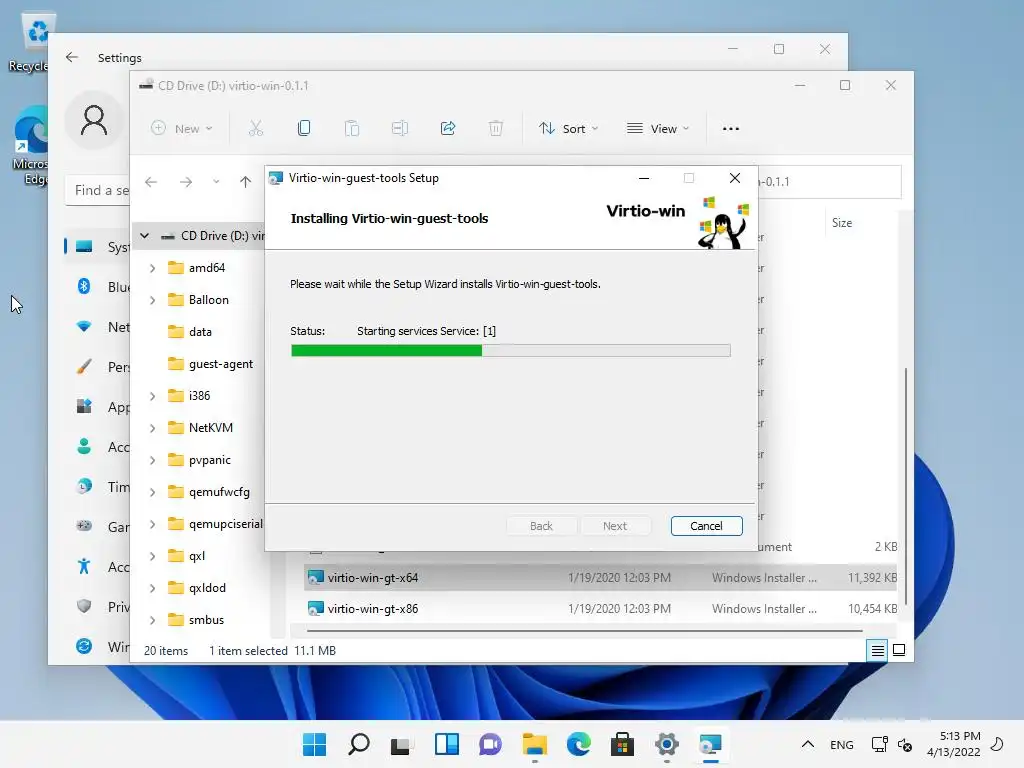Open taskbar Search
The image size is (1024, 768).
click(359, 744)
